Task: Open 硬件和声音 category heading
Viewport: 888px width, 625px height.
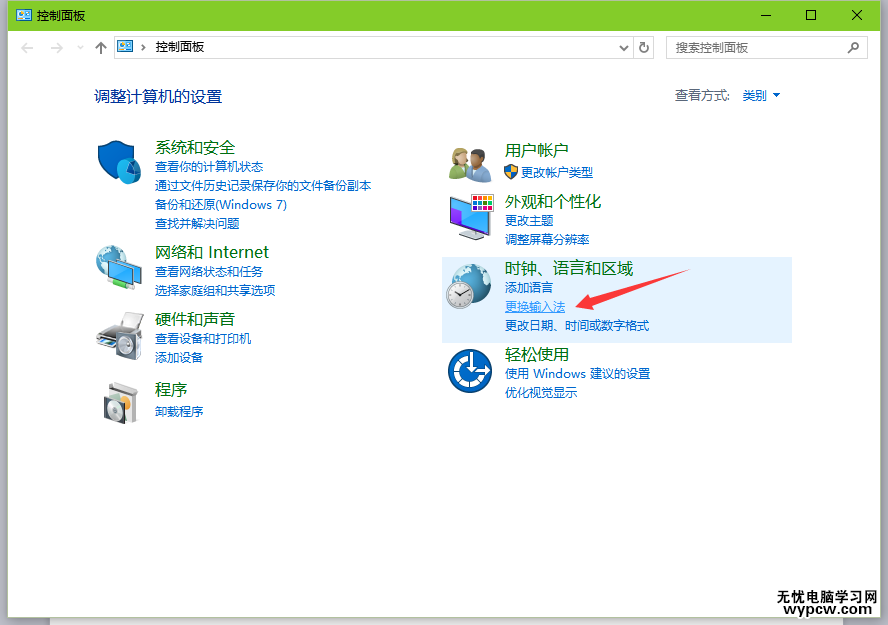Action: point(195,319)
